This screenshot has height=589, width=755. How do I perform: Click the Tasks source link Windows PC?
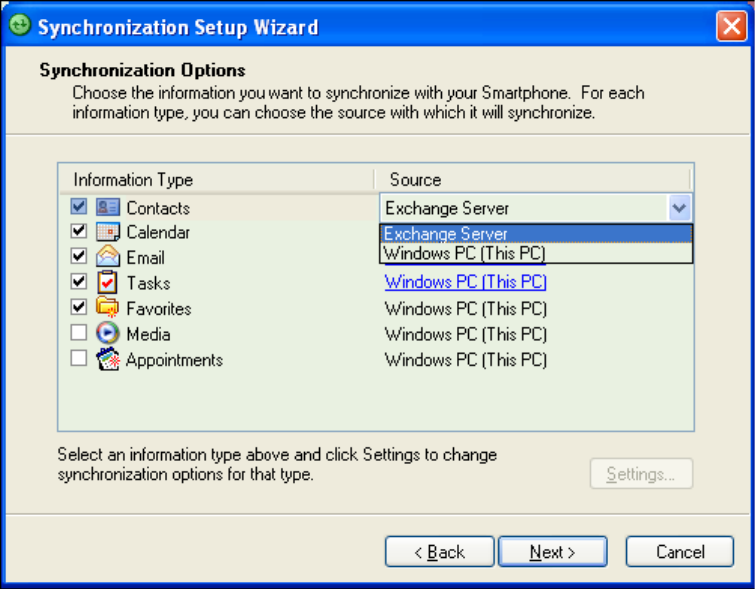(x=466, y=282)
